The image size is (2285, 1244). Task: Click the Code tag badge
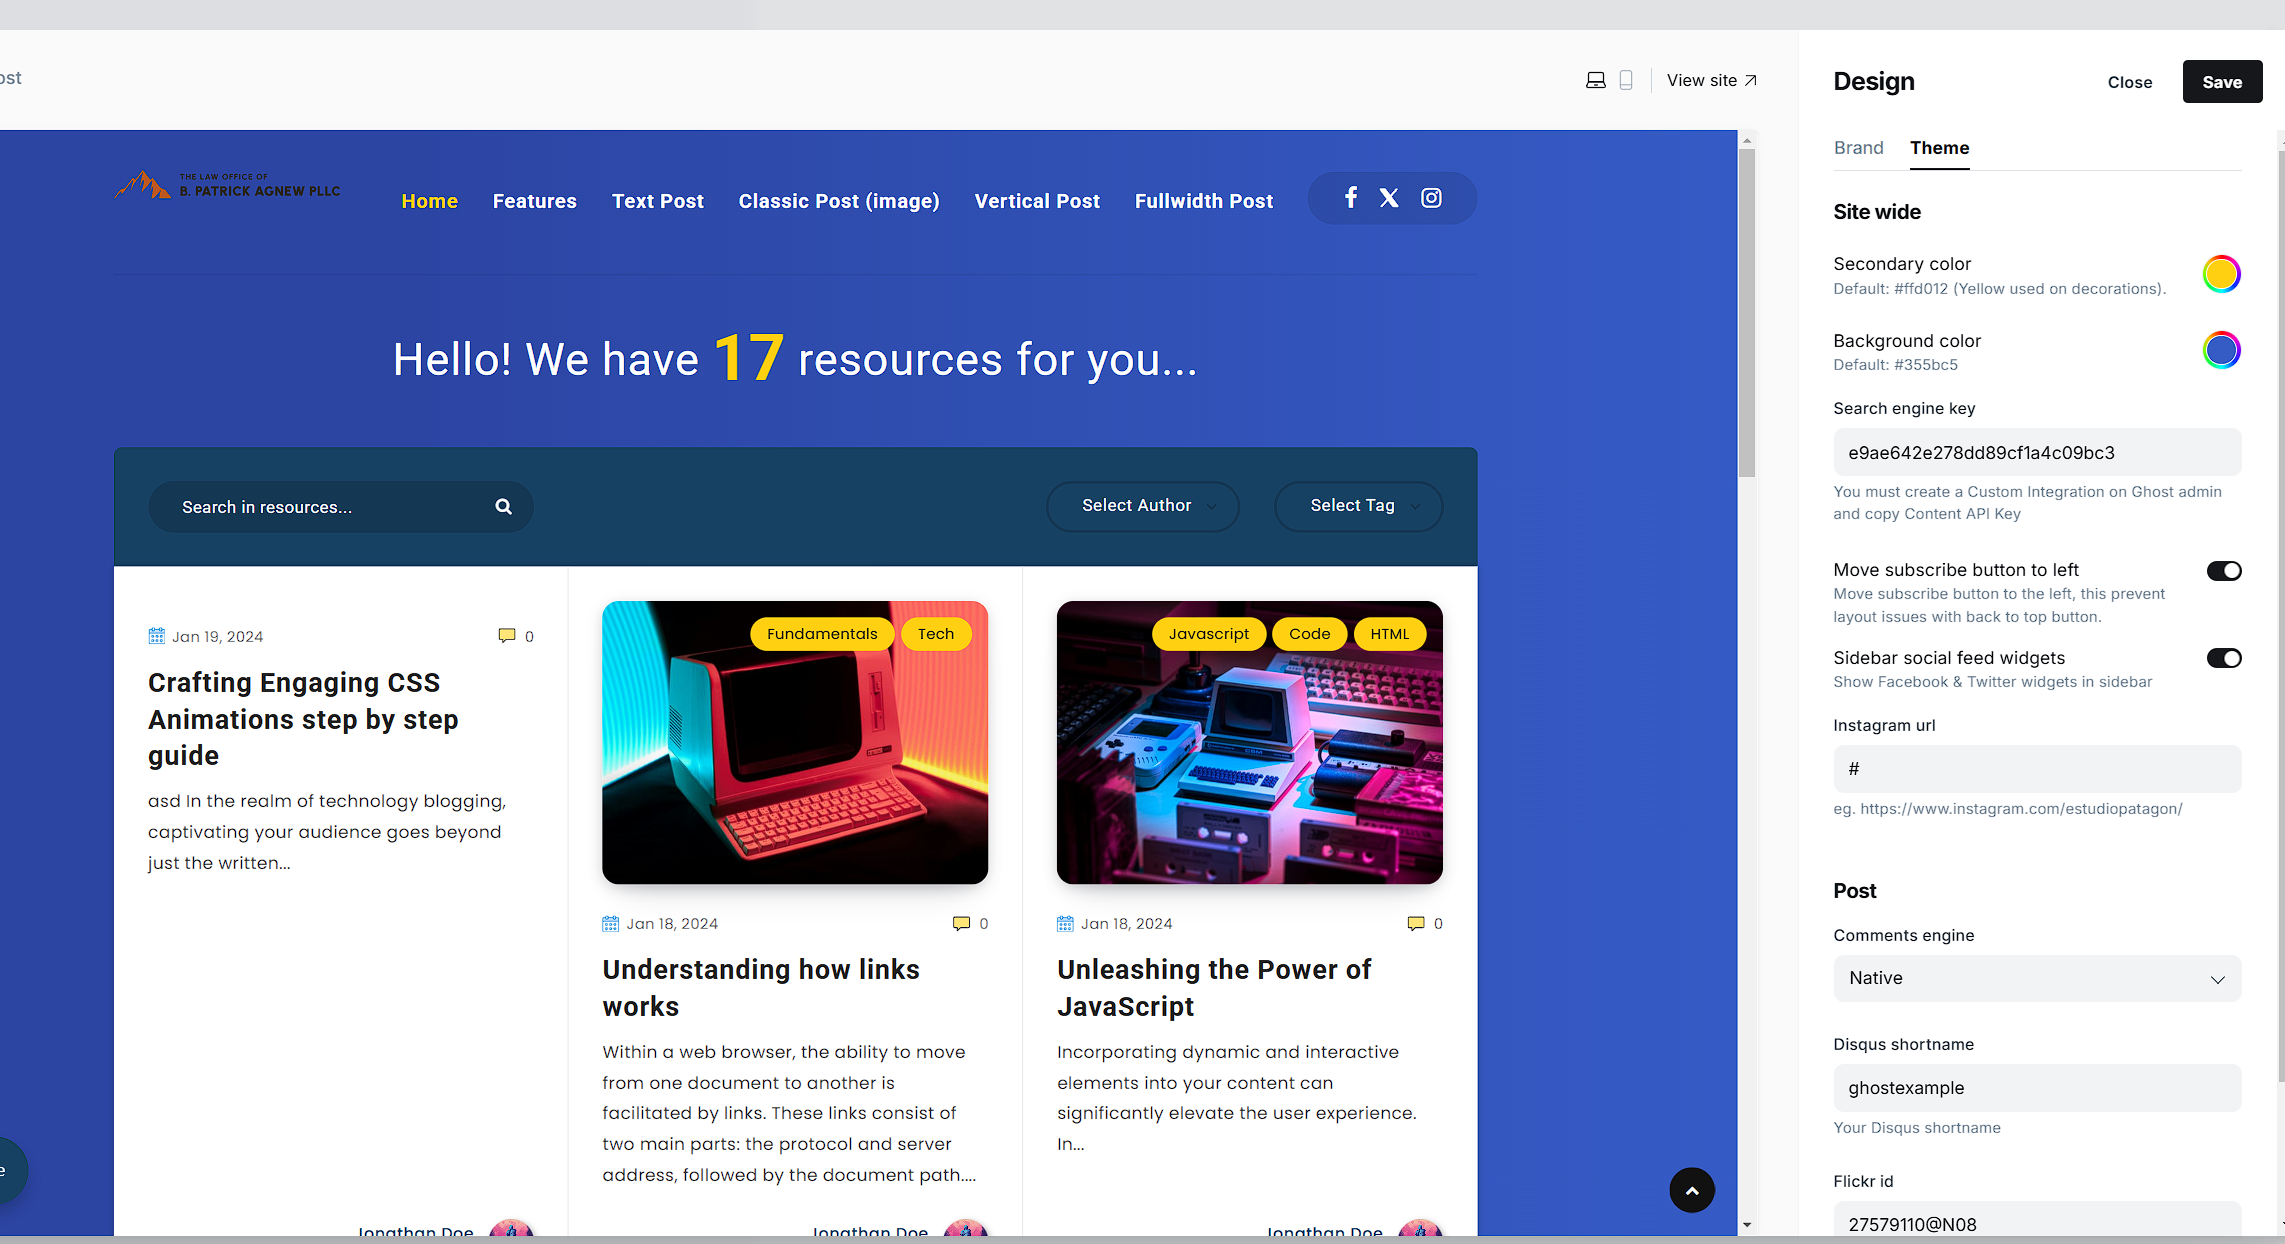[x=1309, y=634]
